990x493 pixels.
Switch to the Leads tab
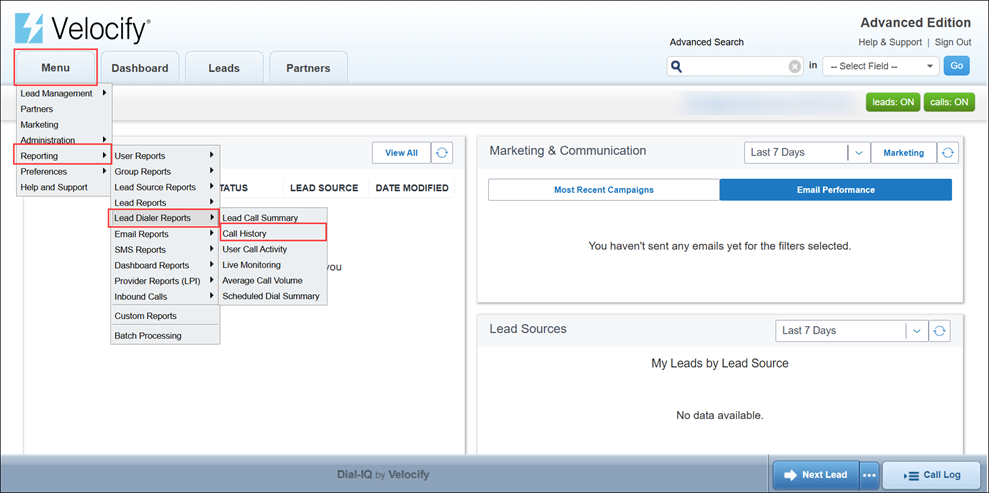[224, 68]
